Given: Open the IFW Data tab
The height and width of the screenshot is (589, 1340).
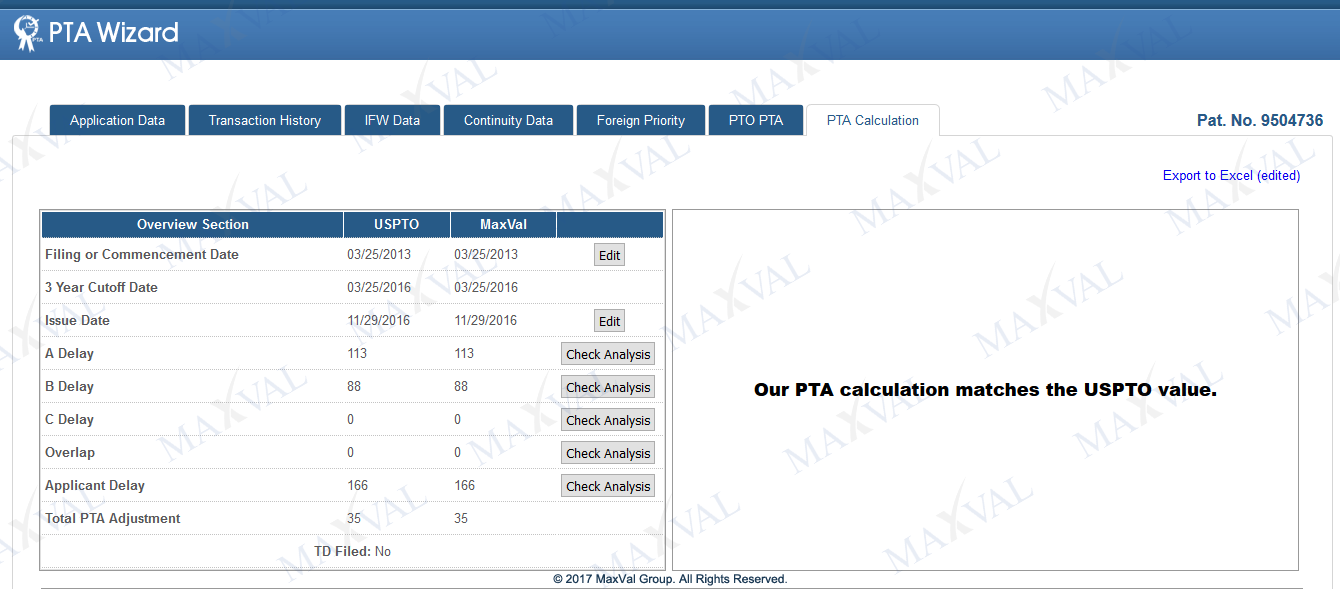Looking at the screenshot, I should coord(392,120).
